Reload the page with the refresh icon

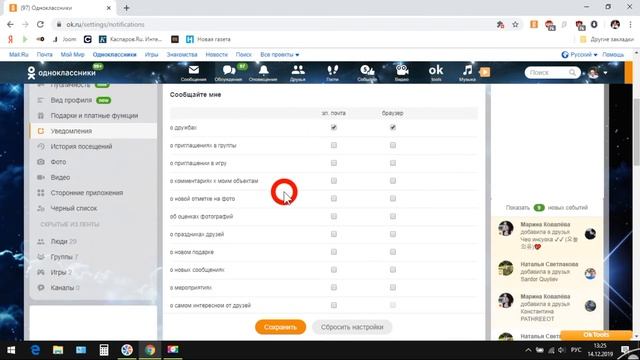coord(40,24)
